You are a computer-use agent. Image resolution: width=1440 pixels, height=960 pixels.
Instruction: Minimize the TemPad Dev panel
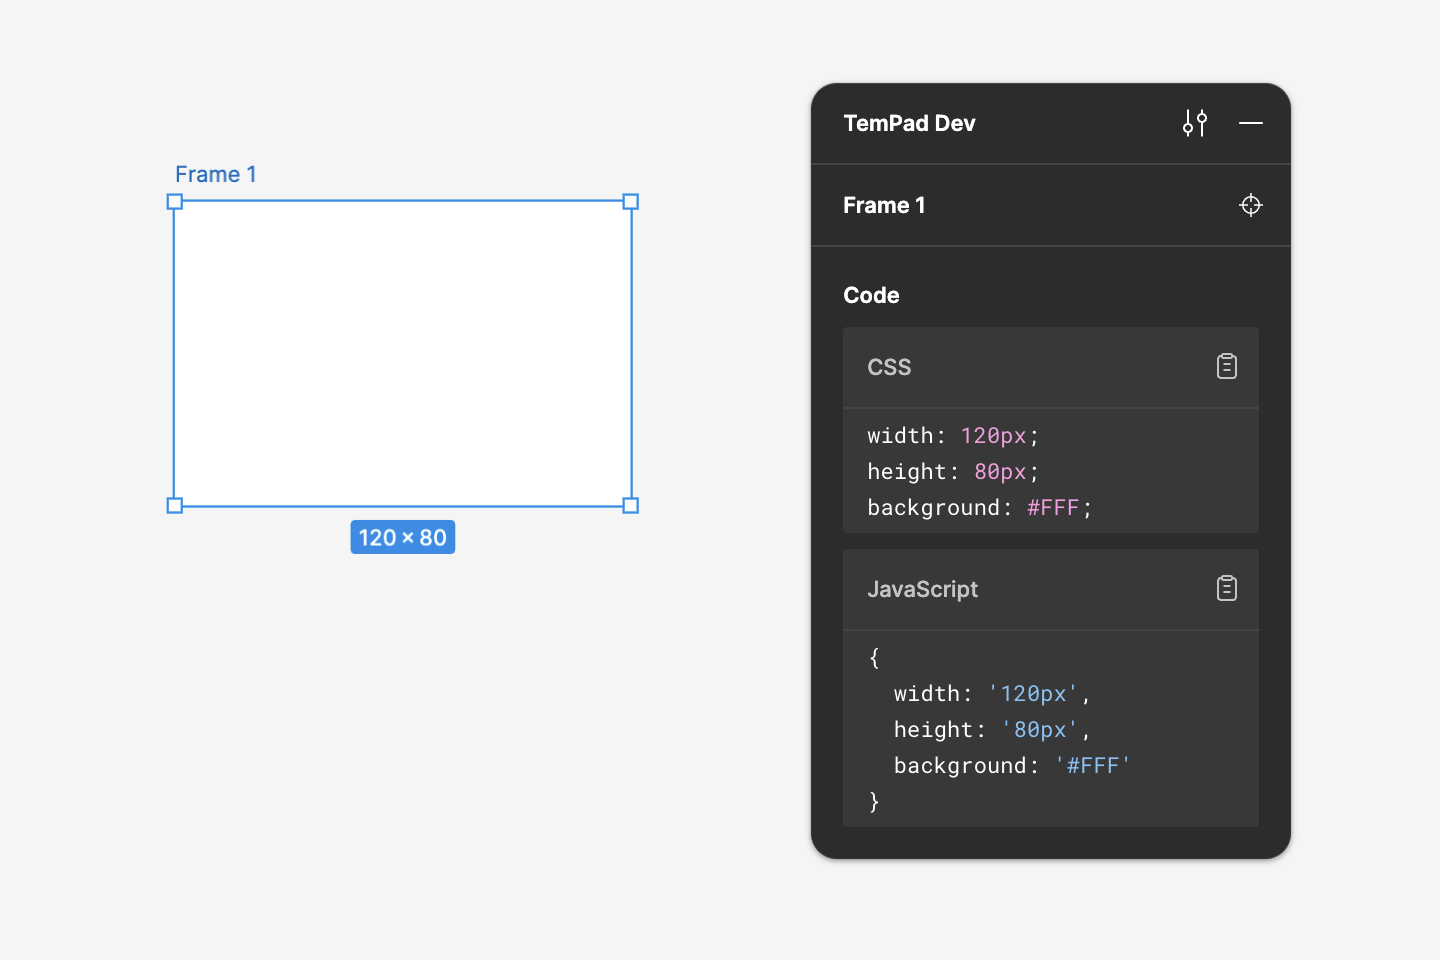pyautogui.click(x=1250, y=123)
